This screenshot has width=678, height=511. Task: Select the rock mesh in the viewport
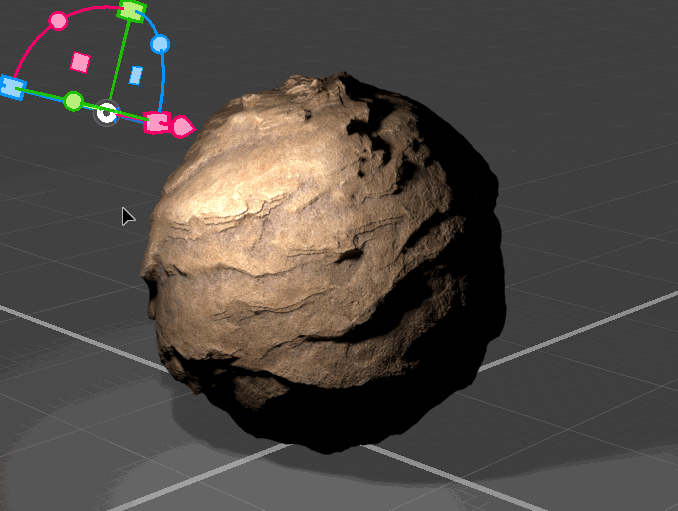(323, 263)
